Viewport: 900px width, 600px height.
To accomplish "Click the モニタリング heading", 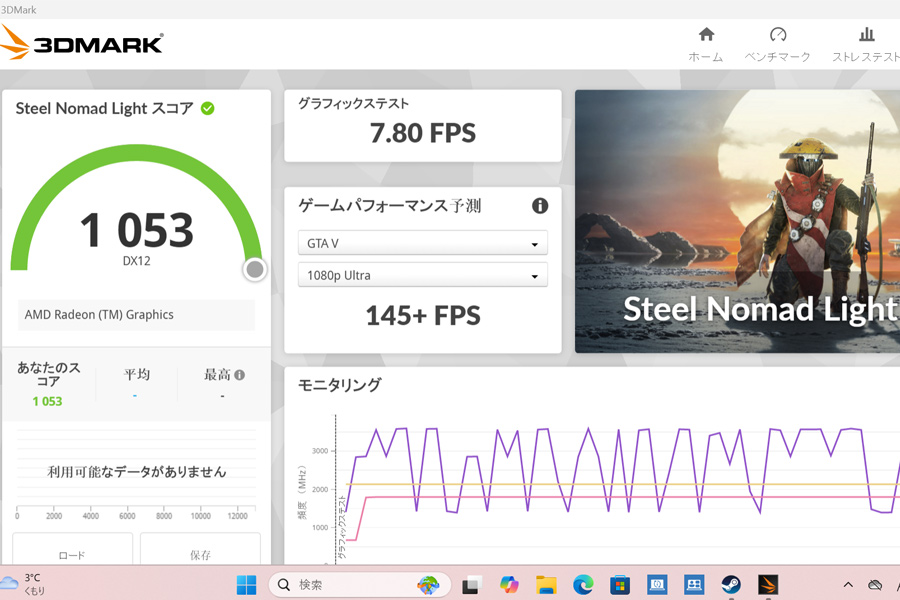I will tap(339, 385).
